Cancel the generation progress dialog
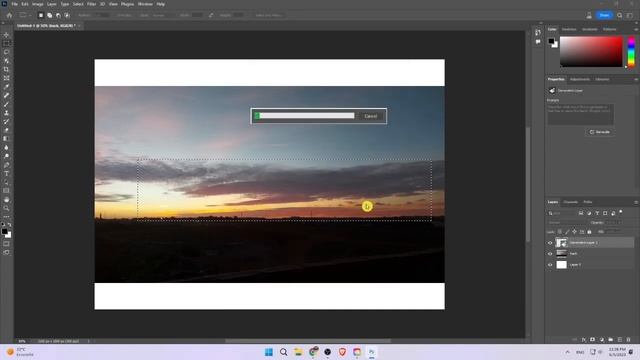 (371, 116)
